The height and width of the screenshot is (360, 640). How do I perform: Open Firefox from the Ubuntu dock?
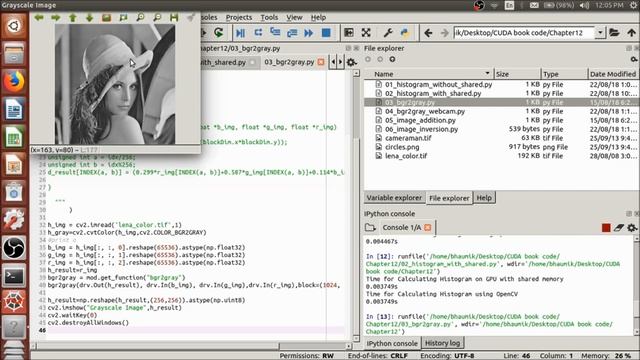tap(14, 81)
